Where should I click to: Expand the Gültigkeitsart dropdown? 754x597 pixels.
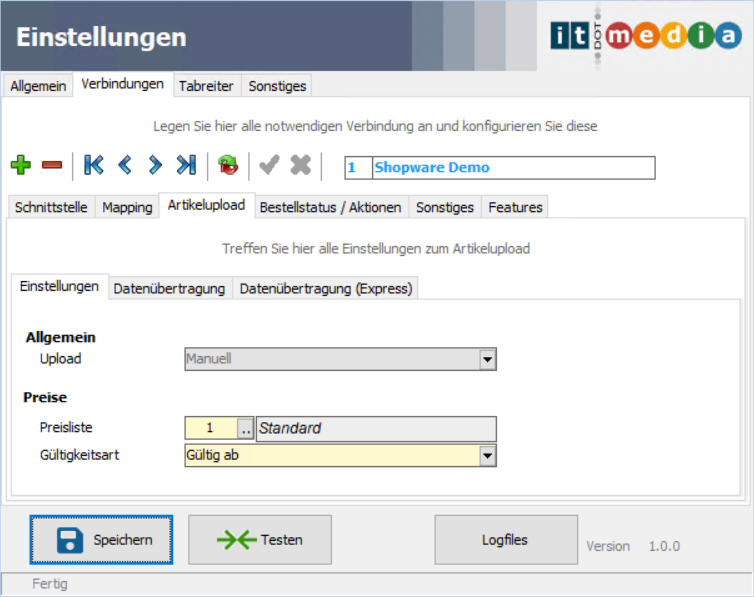pyautogui.click(x=487, y=456)
